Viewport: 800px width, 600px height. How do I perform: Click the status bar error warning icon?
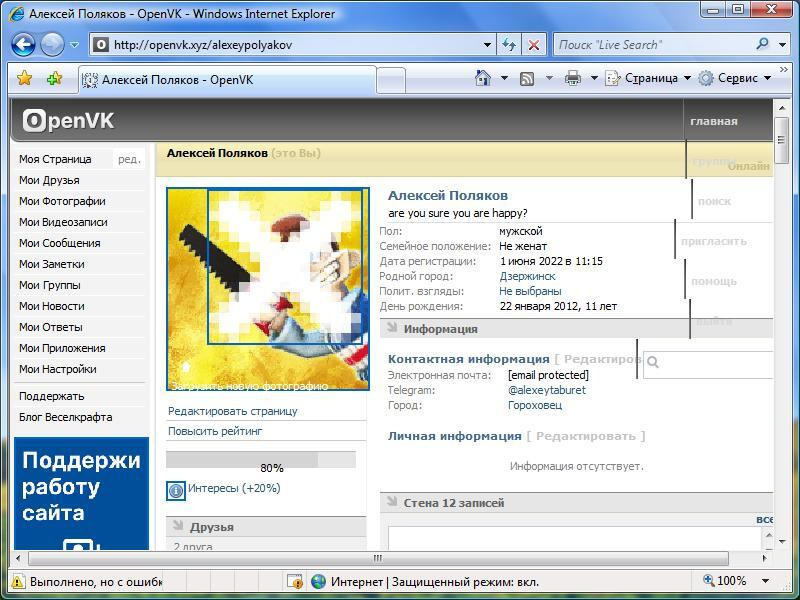17,581
